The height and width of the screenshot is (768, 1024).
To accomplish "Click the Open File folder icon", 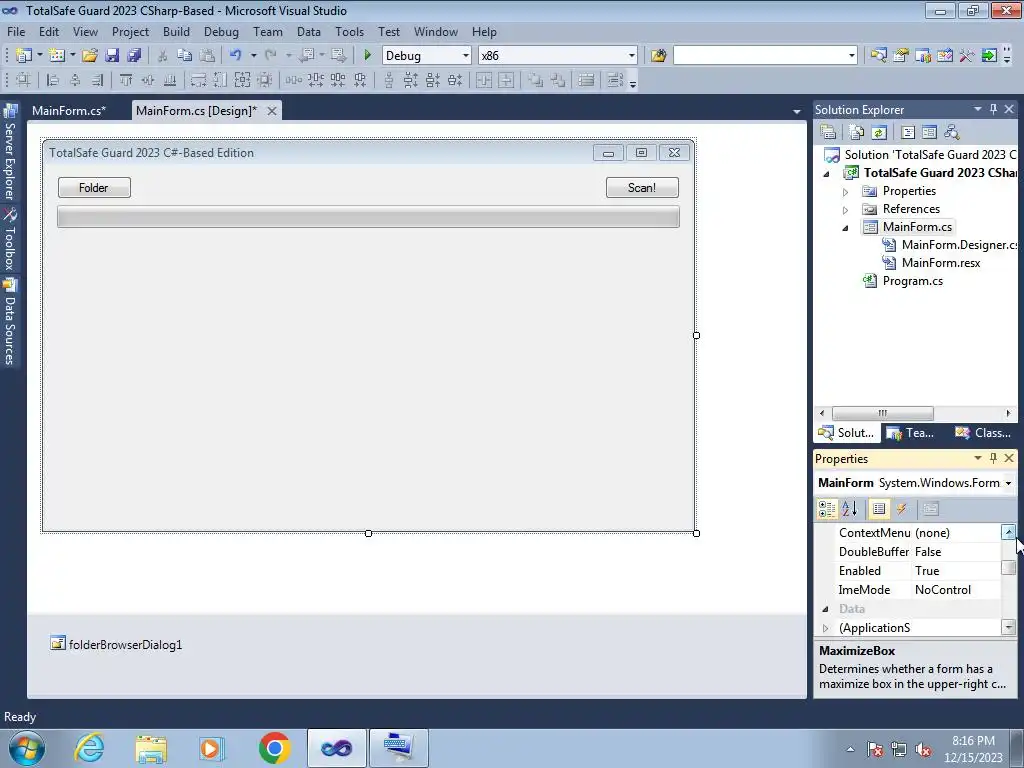I will (x=89, y=56).
